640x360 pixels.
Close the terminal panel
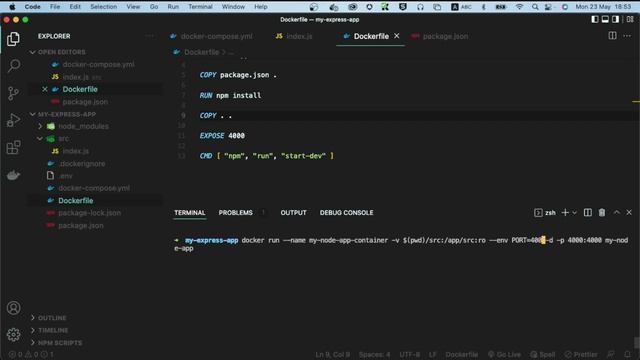pyautogui.click(x=629, y=212)
